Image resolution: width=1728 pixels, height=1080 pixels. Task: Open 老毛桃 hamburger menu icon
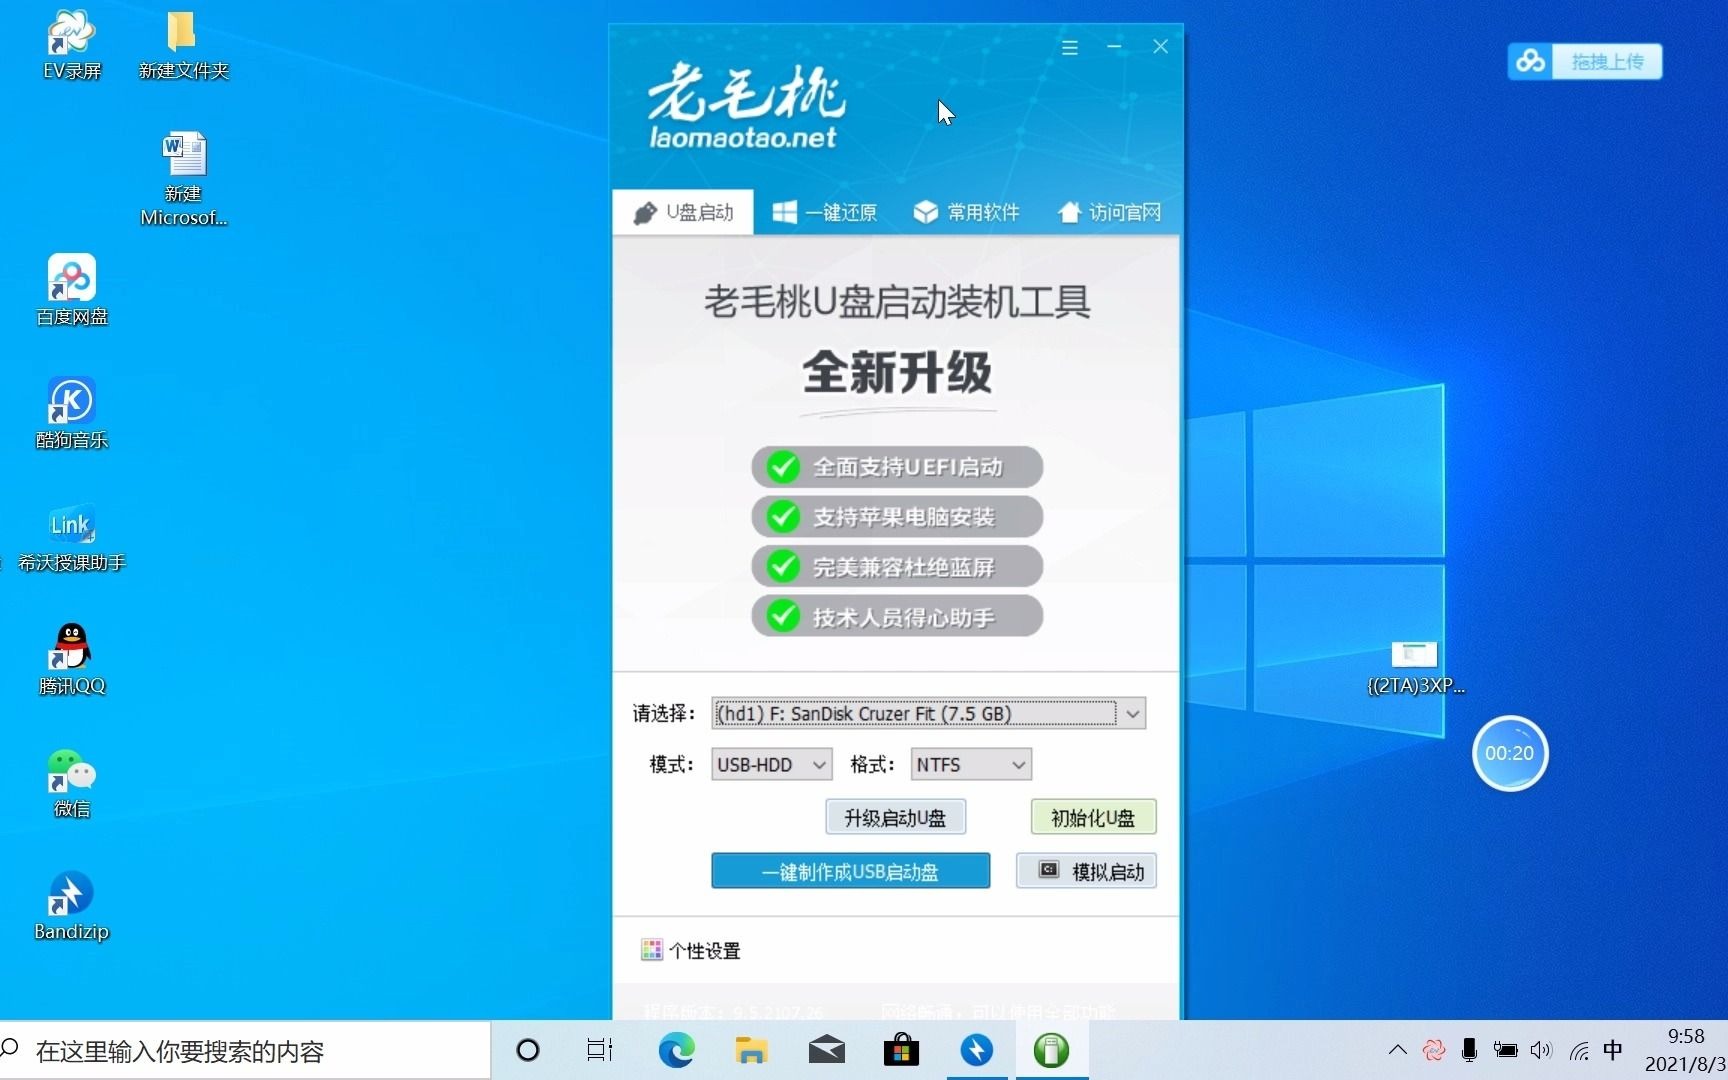1069,47
